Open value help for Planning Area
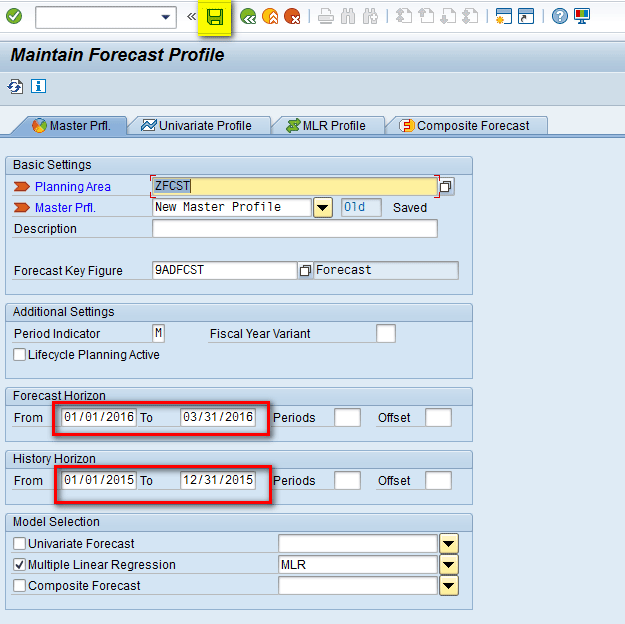625x624 pixels. coord(446,187)
